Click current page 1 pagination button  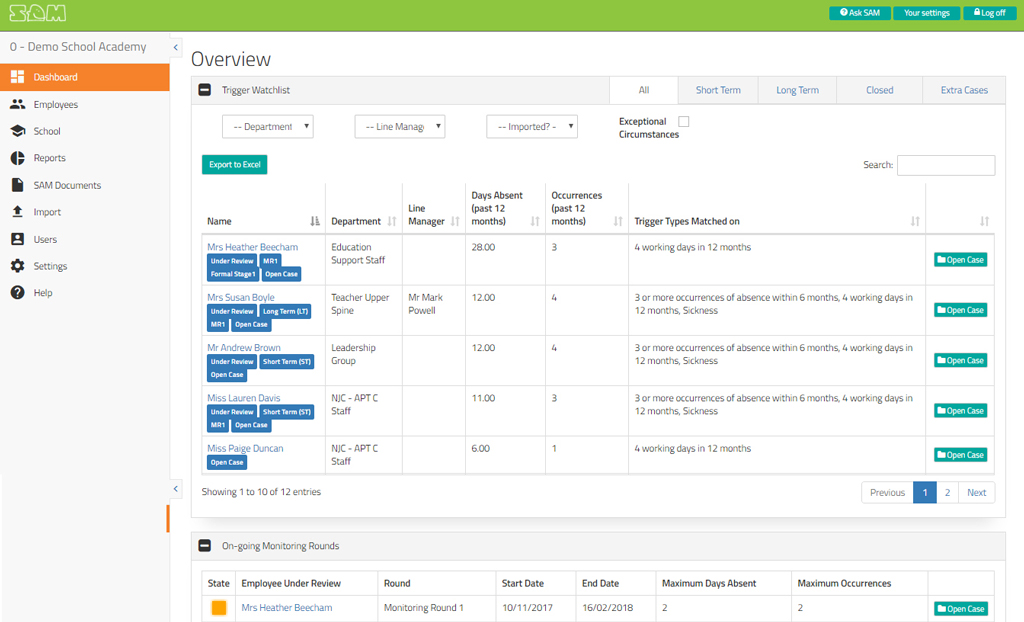(925, 493)
